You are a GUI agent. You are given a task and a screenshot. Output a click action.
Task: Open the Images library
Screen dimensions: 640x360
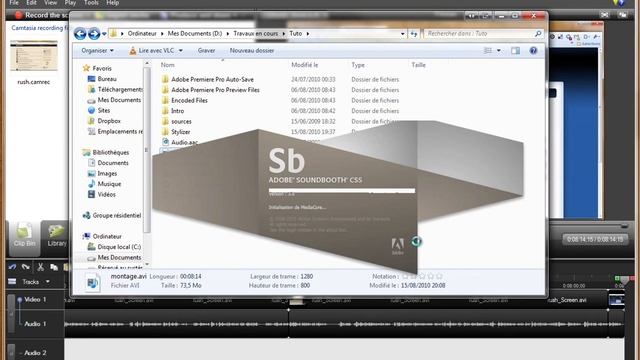[x=107, y=173]
